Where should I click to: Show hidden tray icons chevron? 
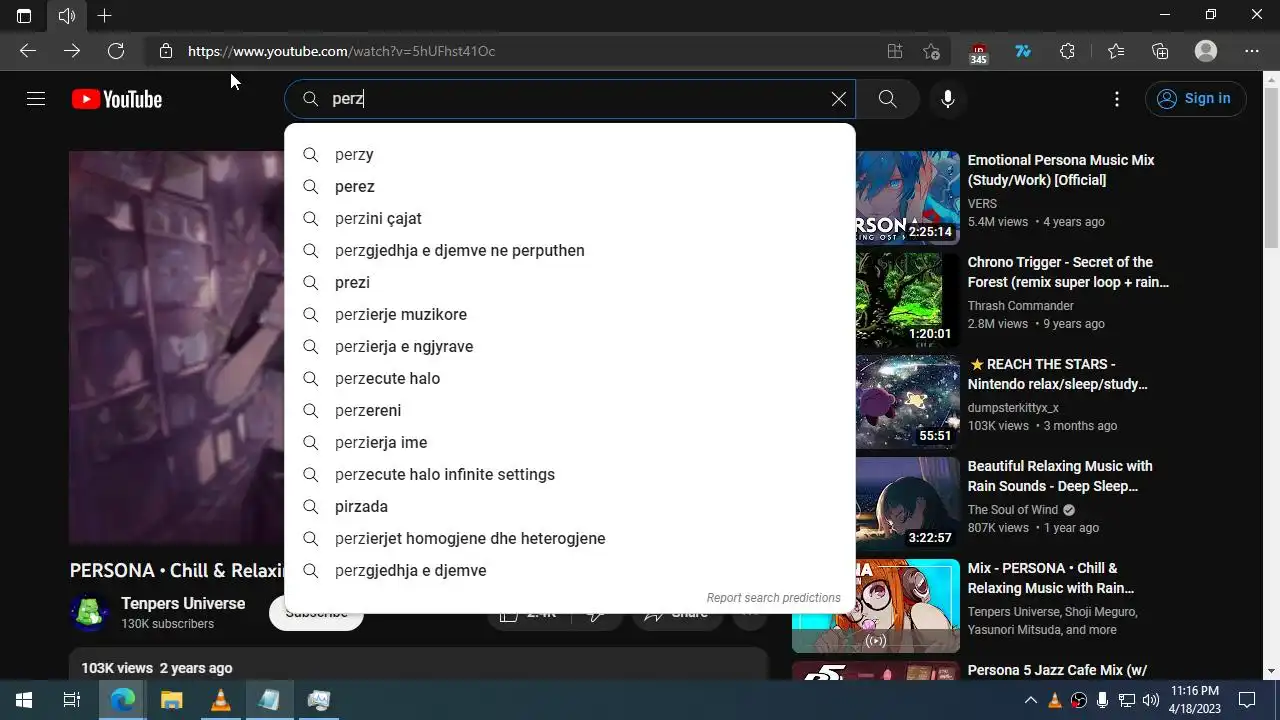[x=1031, y=700]
